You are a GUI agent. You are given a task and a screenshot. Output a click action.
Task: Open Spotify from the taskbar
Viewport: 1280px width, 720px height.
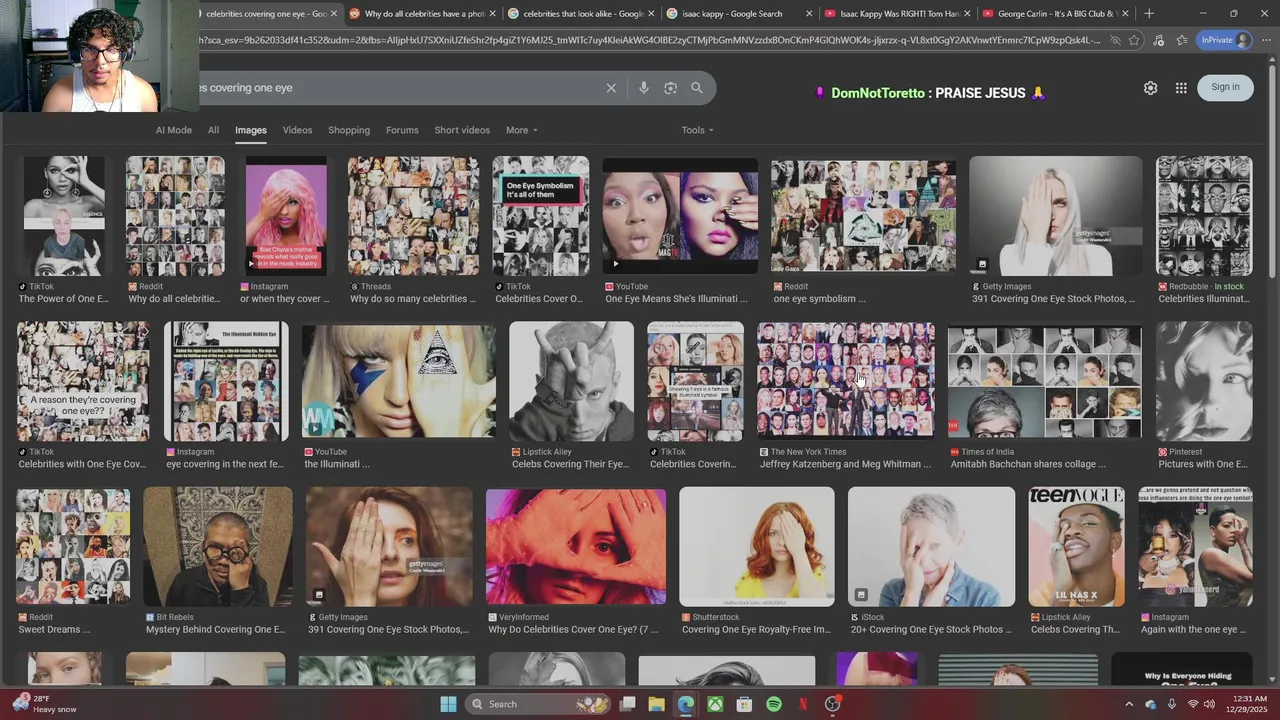click(774, 704)
